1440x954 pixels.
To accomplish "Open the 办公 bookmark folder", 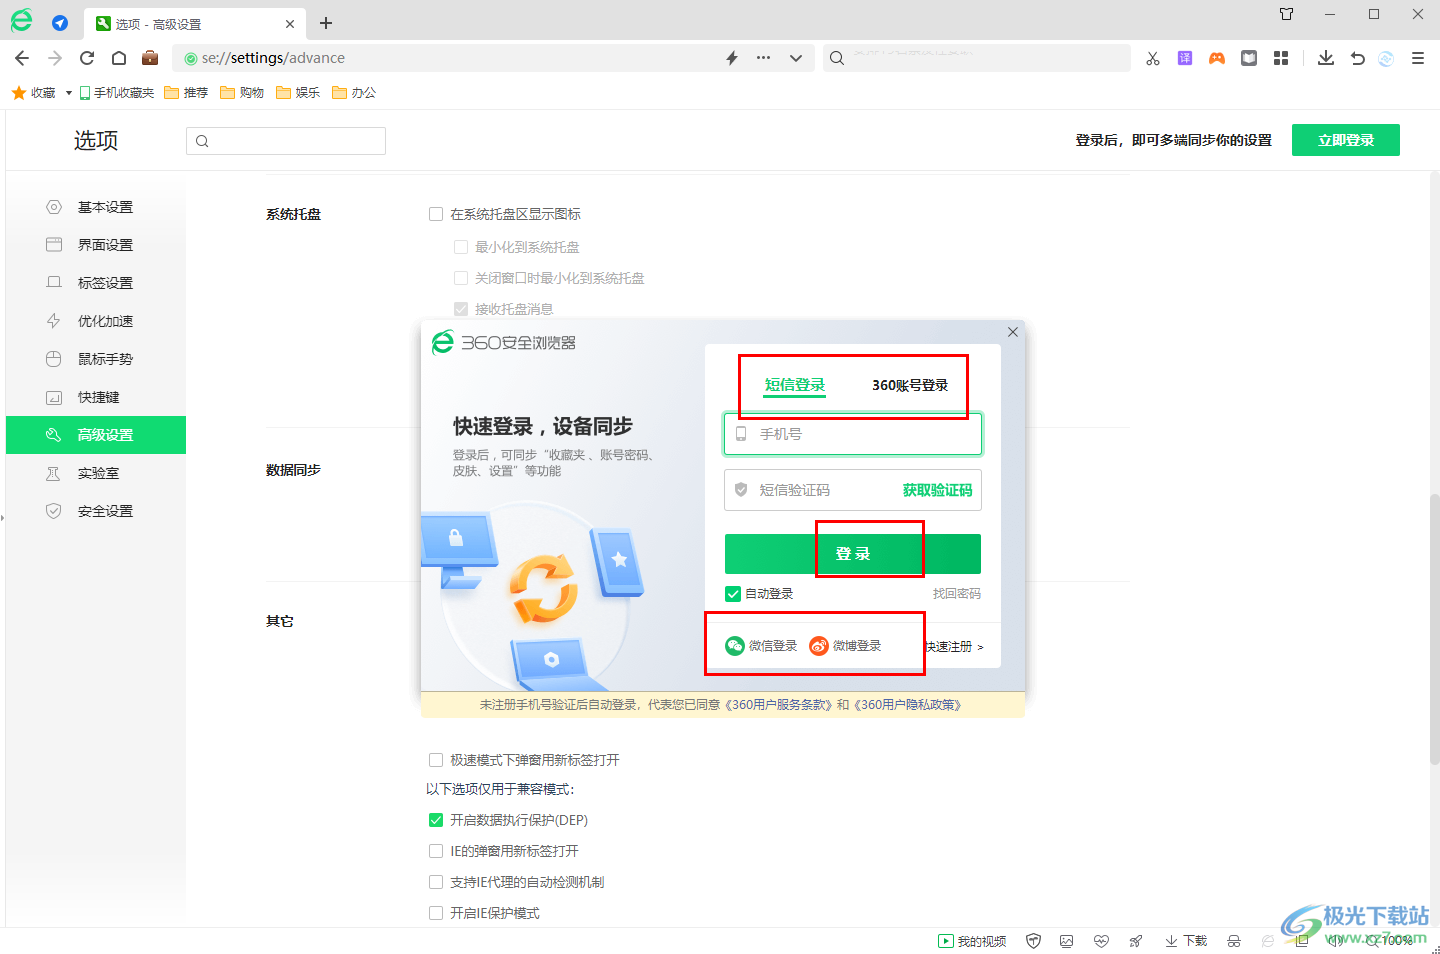I will point(354,93).
